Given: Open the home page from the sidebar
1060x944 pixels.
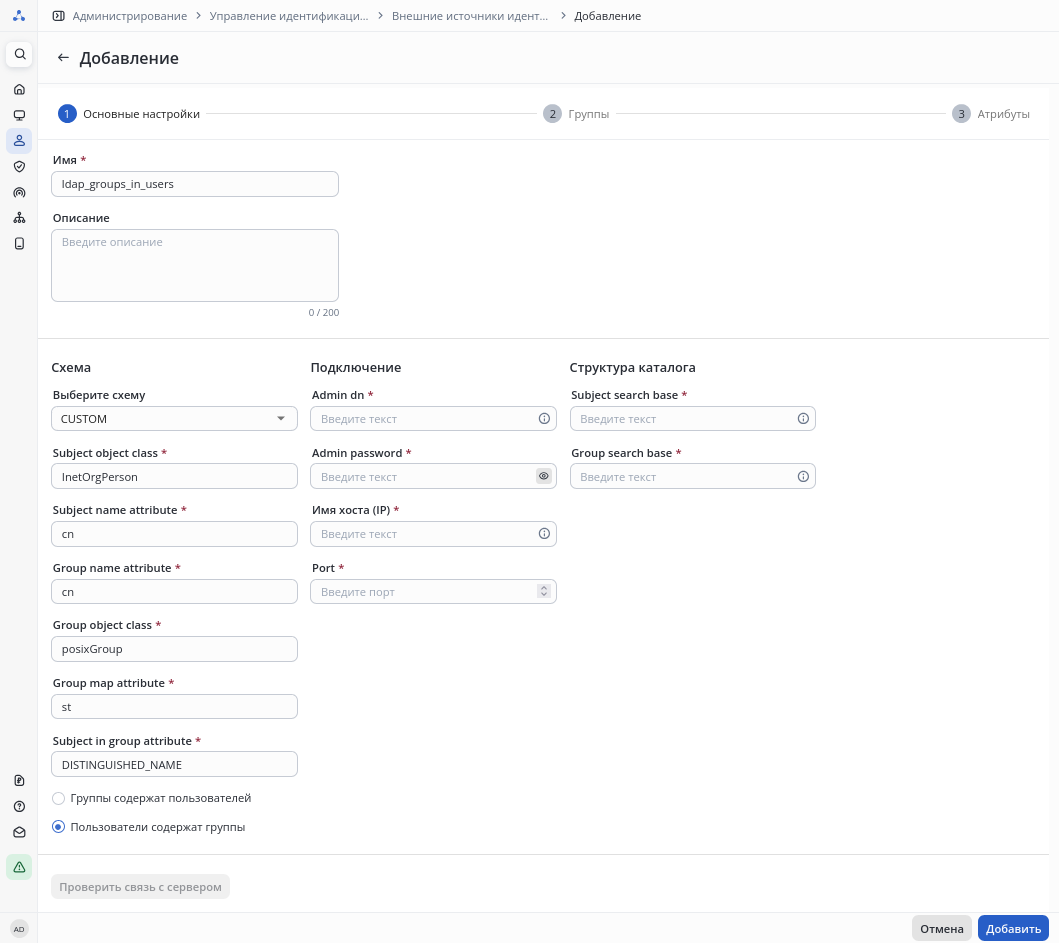Looking at the screenshot, I should 19,89.
